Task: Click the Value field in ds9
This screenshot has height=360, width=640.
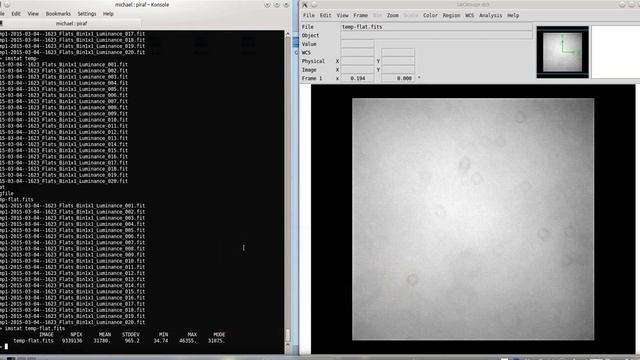Action: click(358, 44)
